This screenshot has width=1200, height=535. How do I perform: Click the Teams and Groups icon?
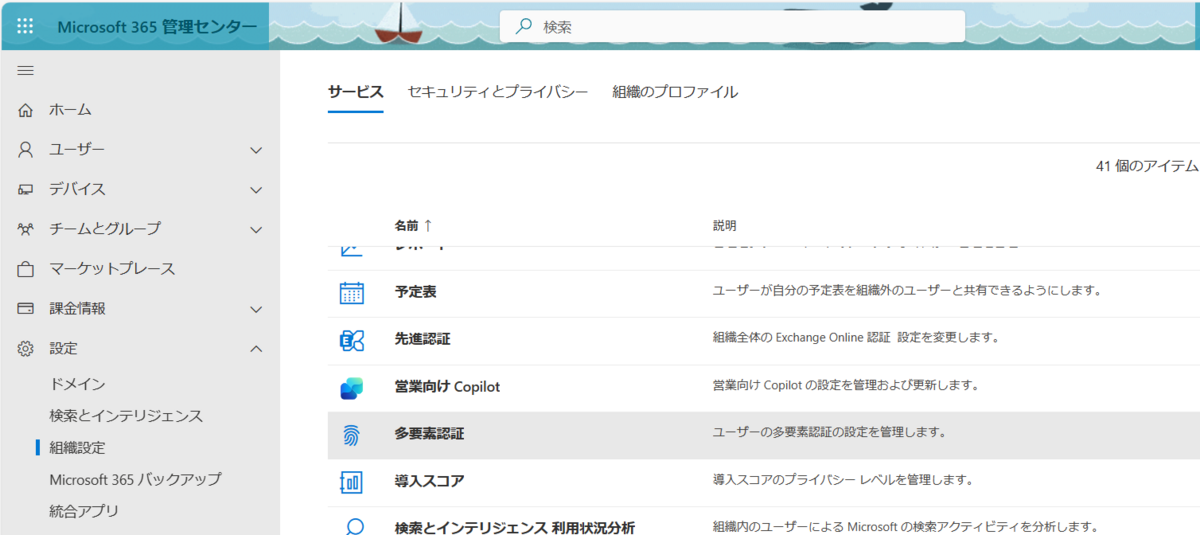click(26, 229)
